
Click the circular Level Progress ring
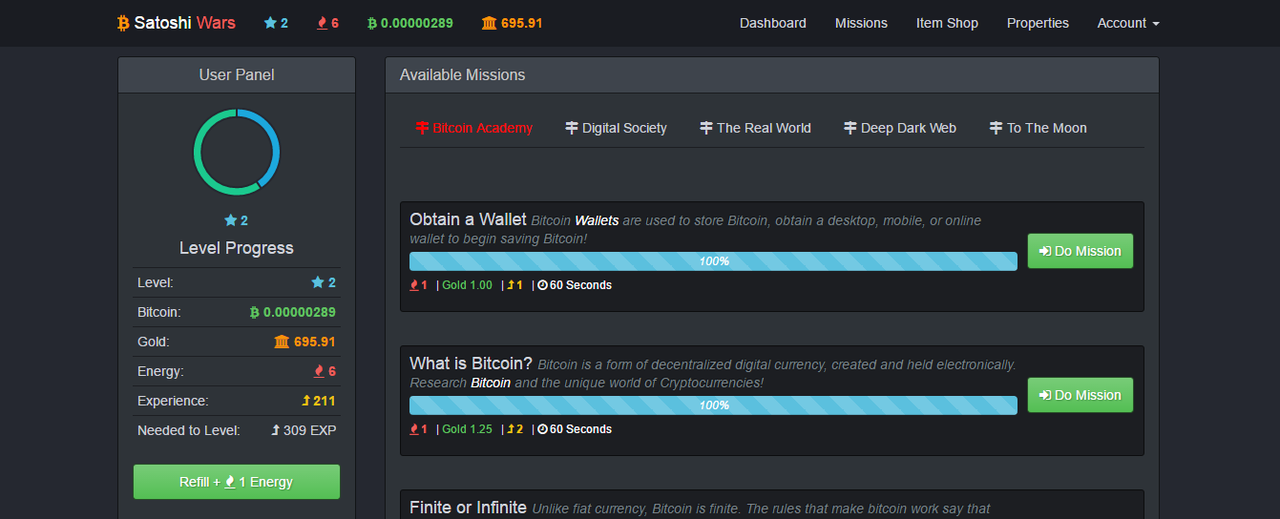point(236,153)
